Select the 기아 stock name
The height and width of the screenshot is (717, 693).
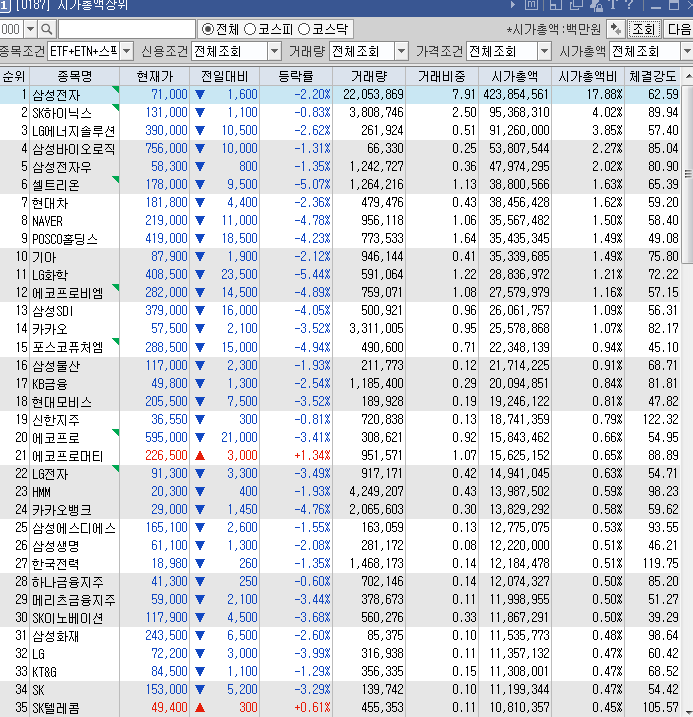[x=44, y=257]
